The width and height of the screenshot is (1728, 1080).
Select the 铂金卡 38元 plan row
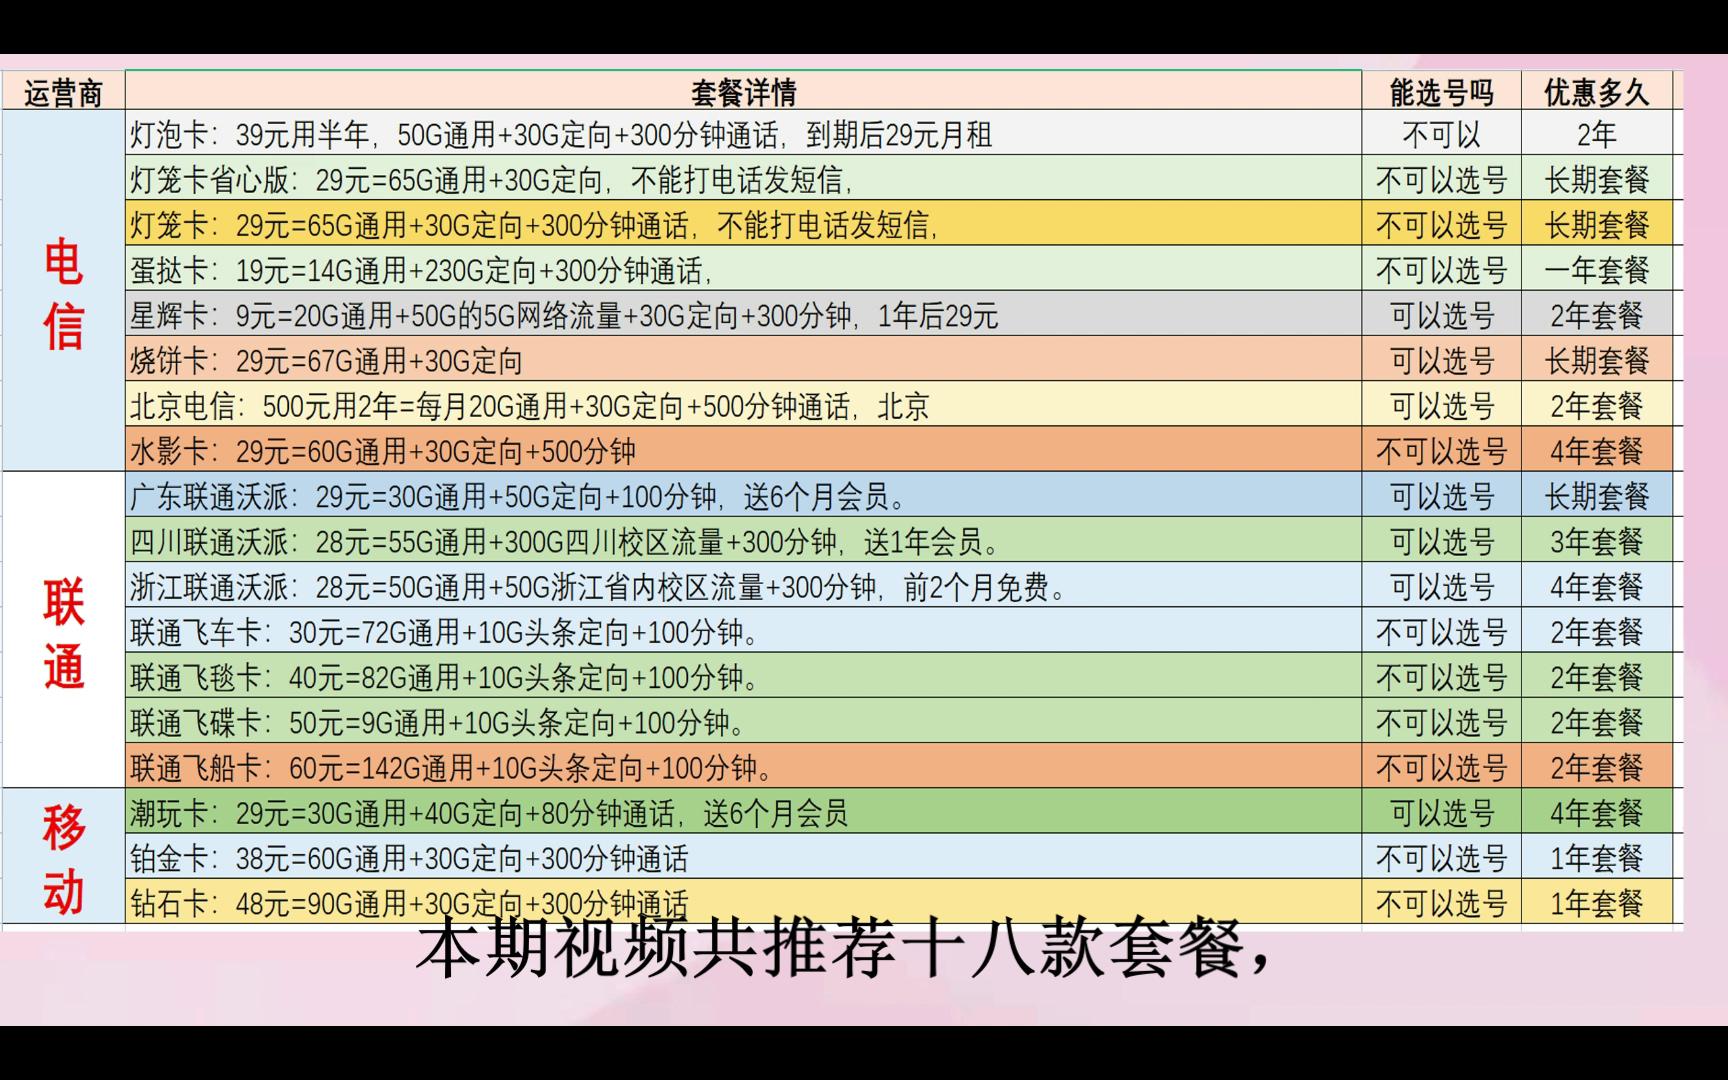pos(743,857)
